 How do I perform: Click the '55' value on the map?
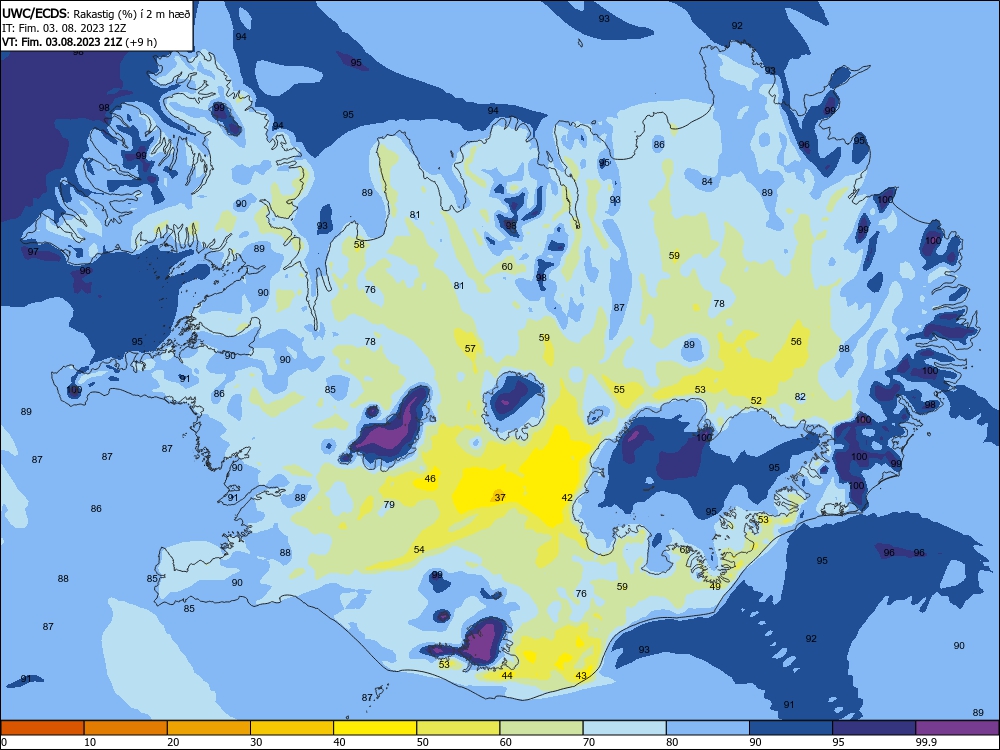619,390
